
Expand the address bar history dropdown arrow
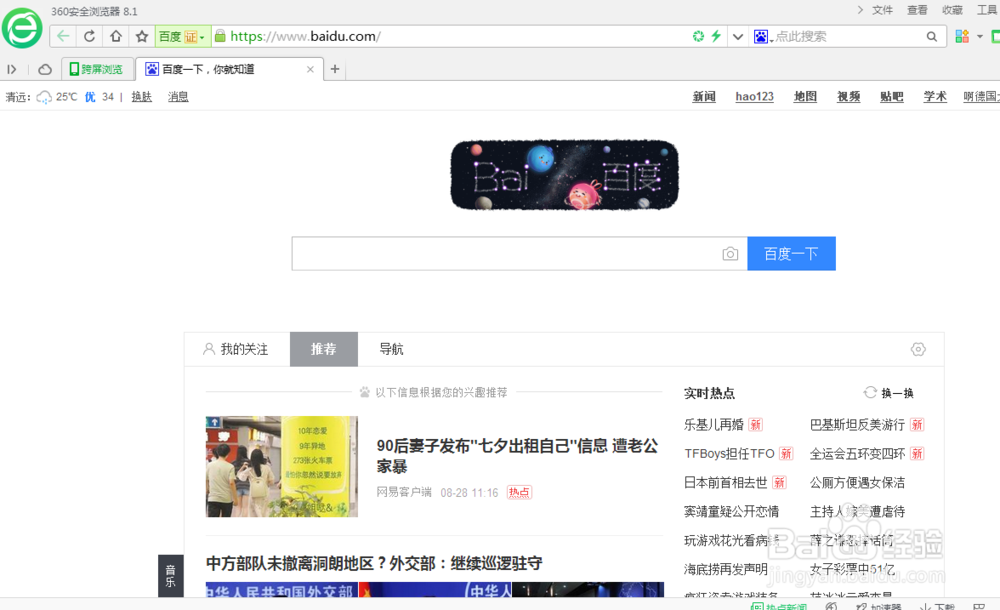click(x=738, y=35)
